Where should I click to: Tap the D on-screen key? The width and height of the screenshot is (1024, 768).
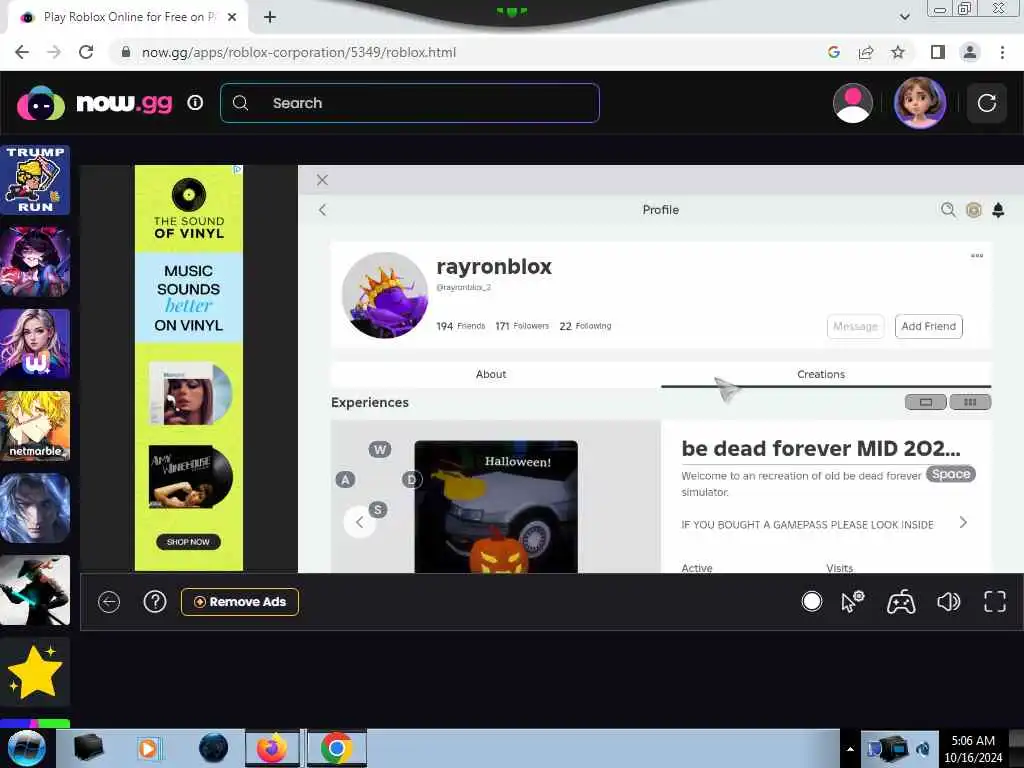411,480
